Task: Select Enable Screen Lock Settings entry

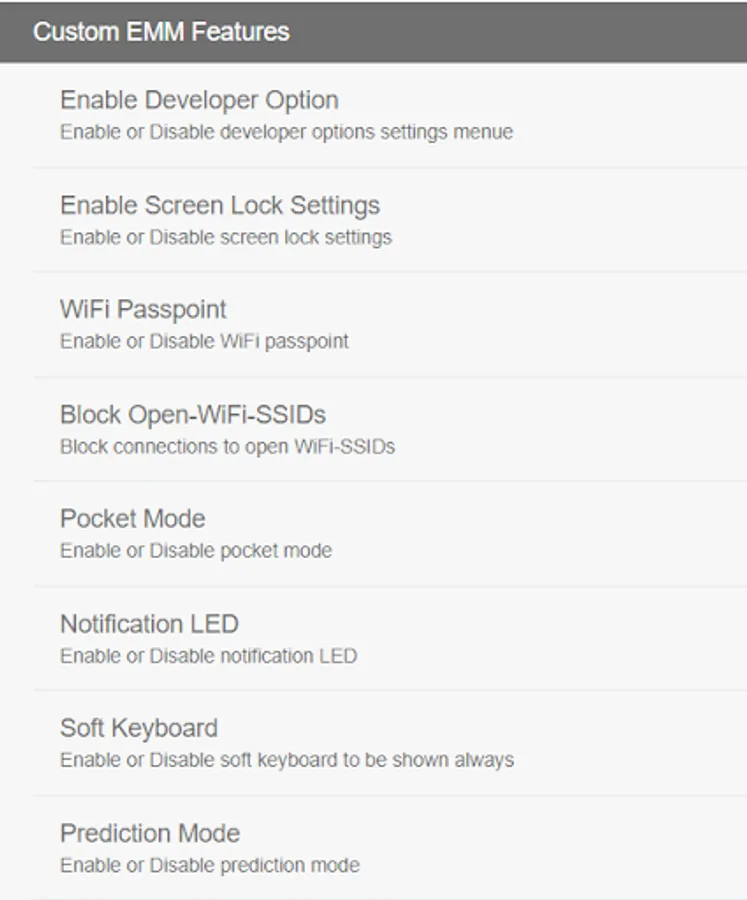Action: pyautogui.click(x=390, y=220)
